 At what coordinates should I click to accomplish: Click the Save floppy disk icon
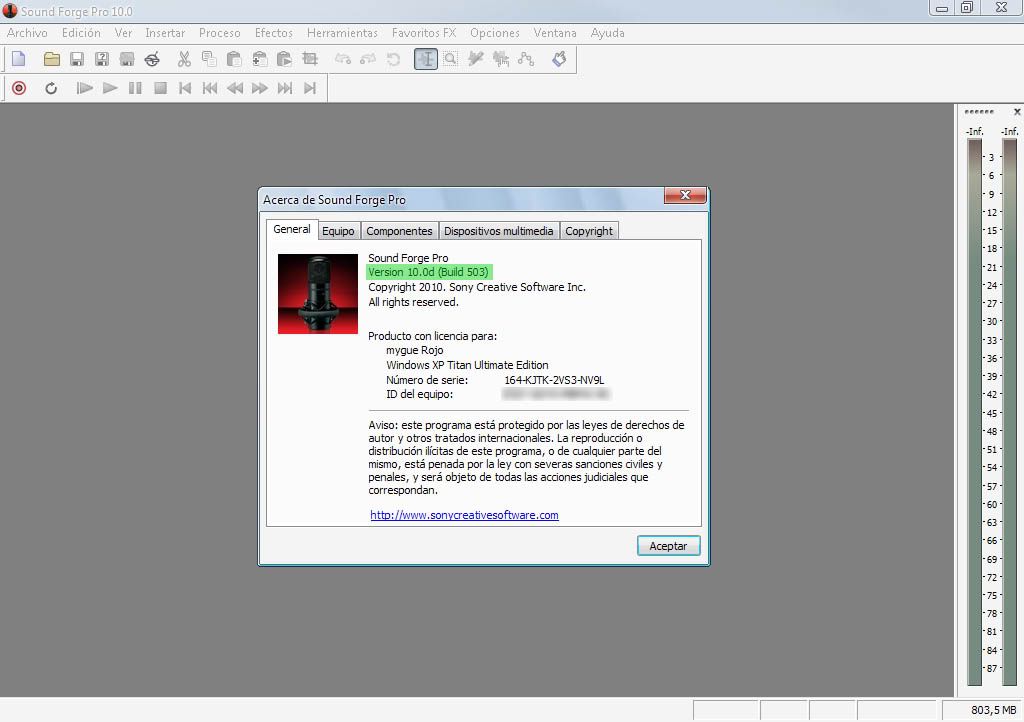pos(76,59)
